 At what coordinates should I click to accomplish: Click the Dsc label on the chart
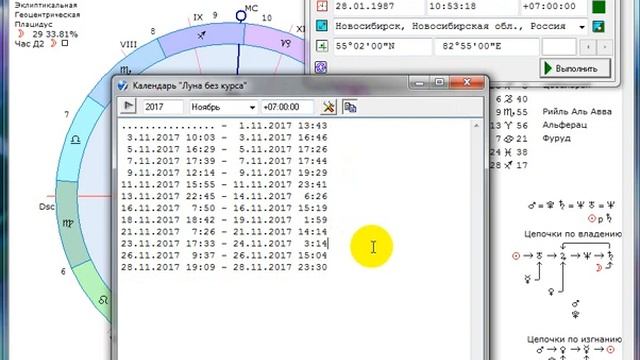pos(47,207)
